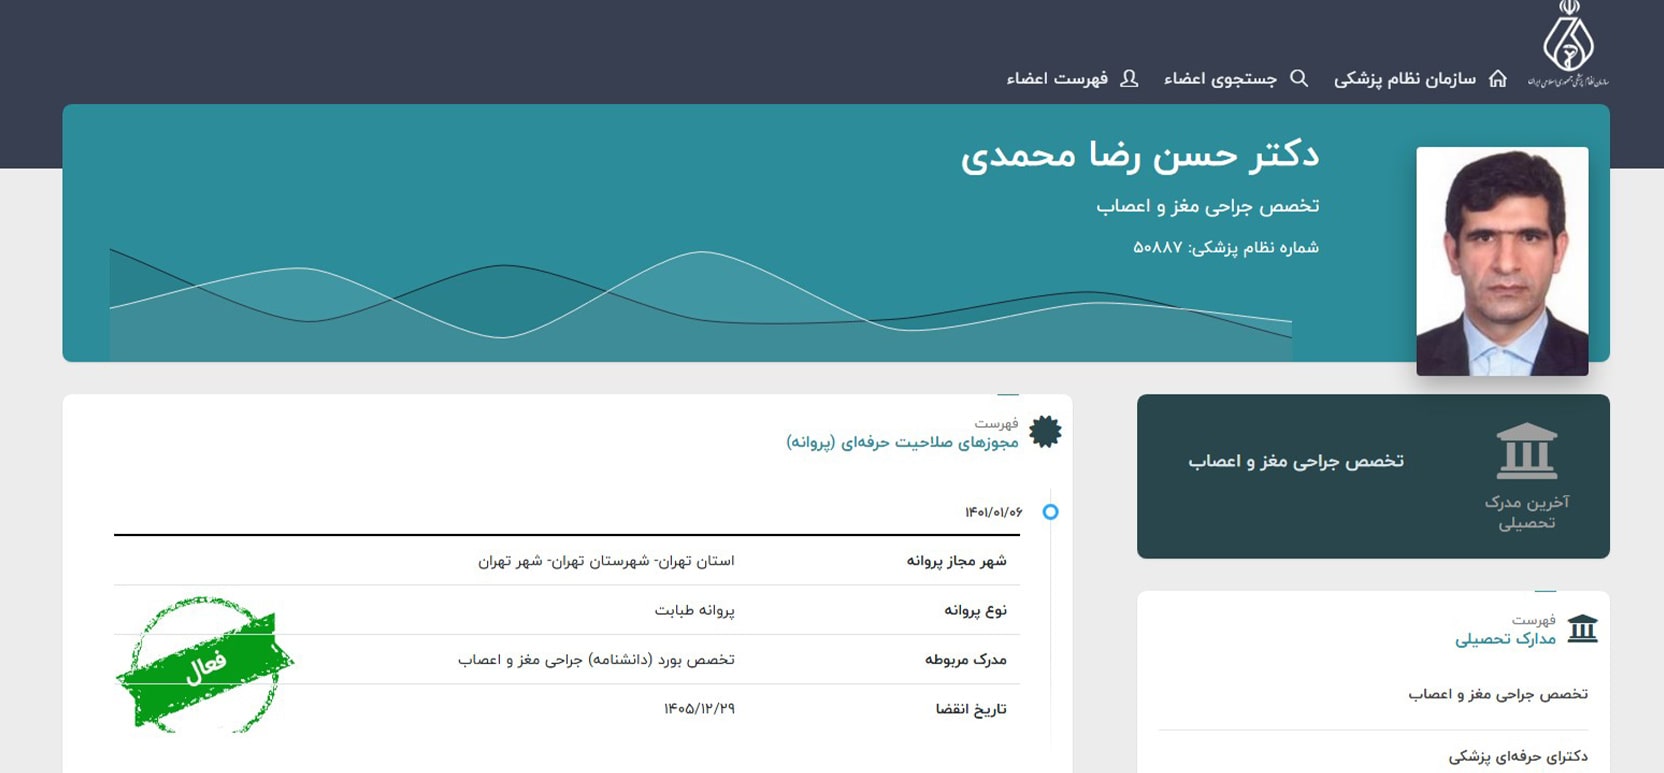Click the green فعال status stamp
This screenshot has width=1664, height=773.
tap(205, 665)
